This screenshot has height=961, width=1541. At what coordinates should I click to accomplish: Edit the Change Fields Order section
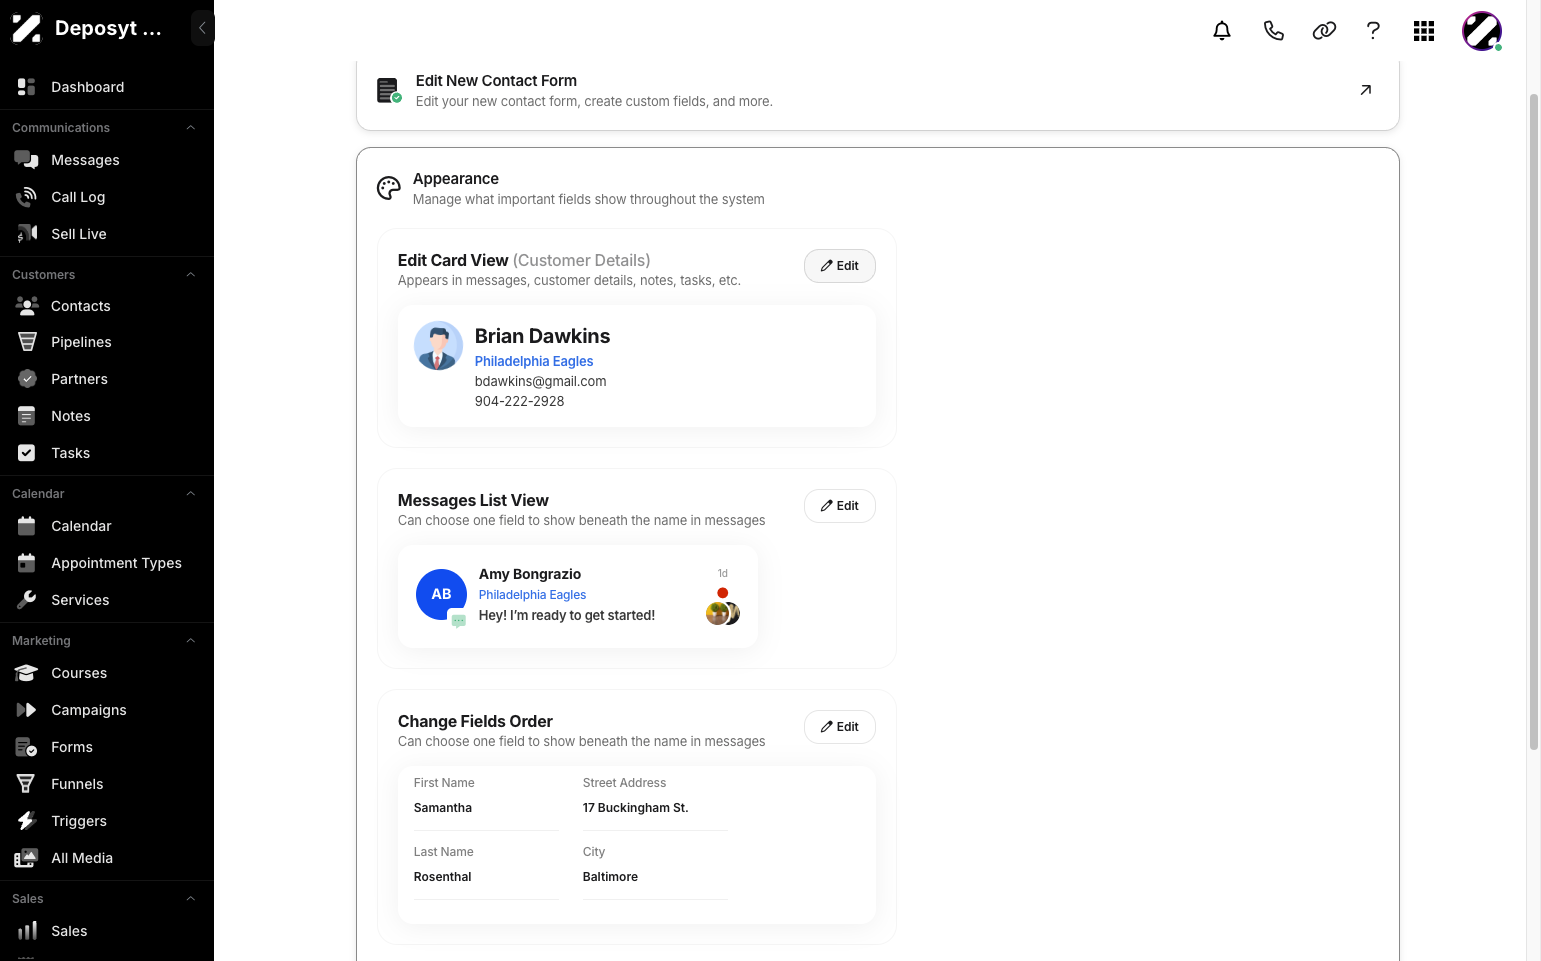(x=840, y=727)
